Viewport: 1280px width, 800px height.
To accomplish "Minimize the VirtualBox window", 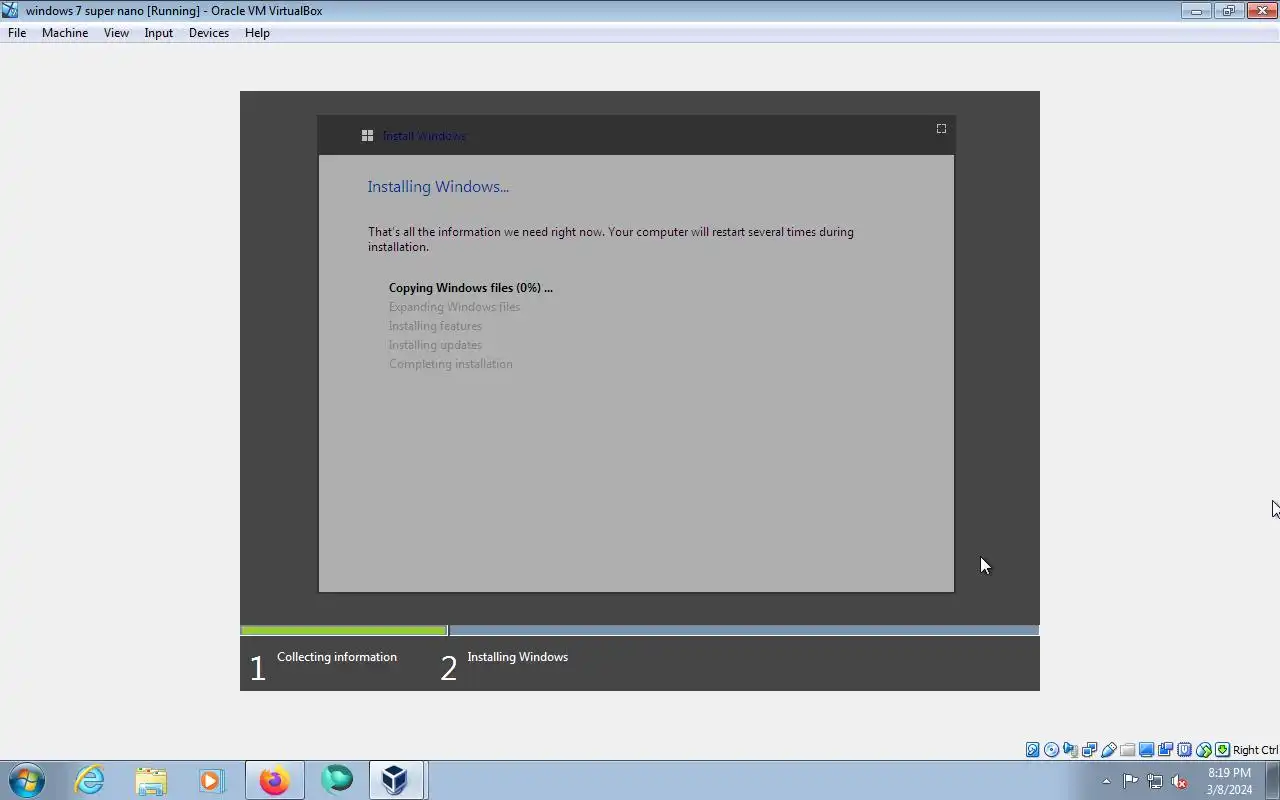I will (1196, 11).
